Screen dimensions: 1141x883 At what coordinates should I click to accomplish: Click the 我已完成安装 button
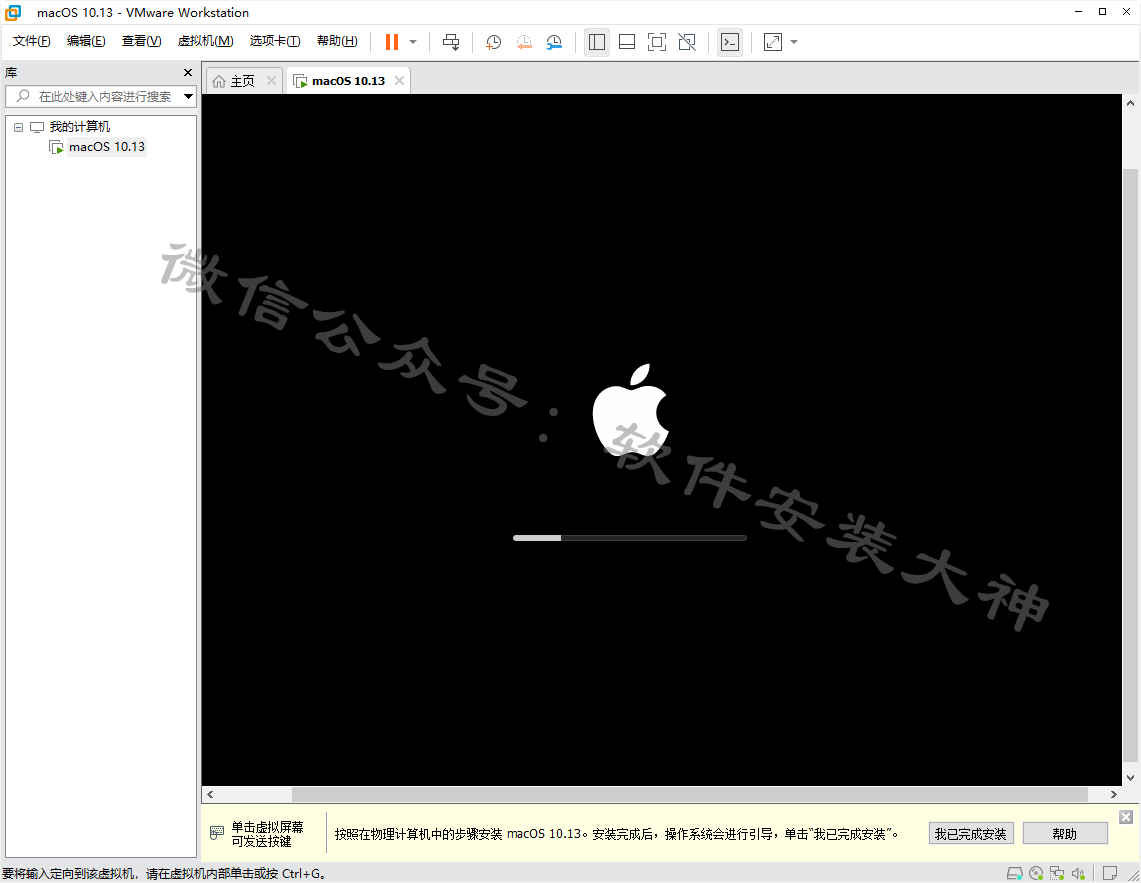[971, 833]
